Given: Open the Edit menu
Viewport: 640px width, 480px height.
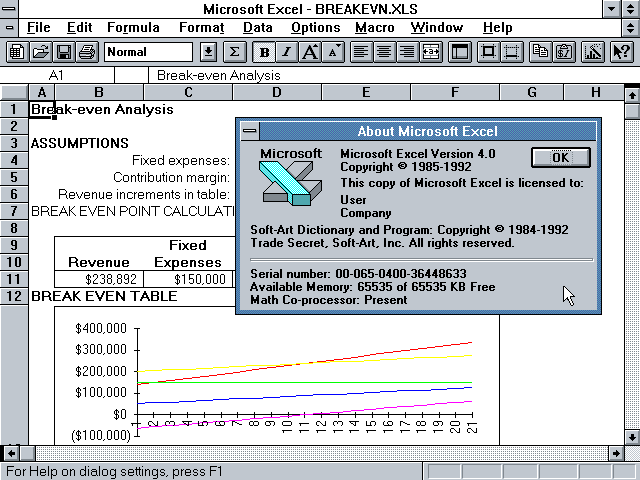Looking at the screenshot, I should pyautogui.click(x=79, y=28).
